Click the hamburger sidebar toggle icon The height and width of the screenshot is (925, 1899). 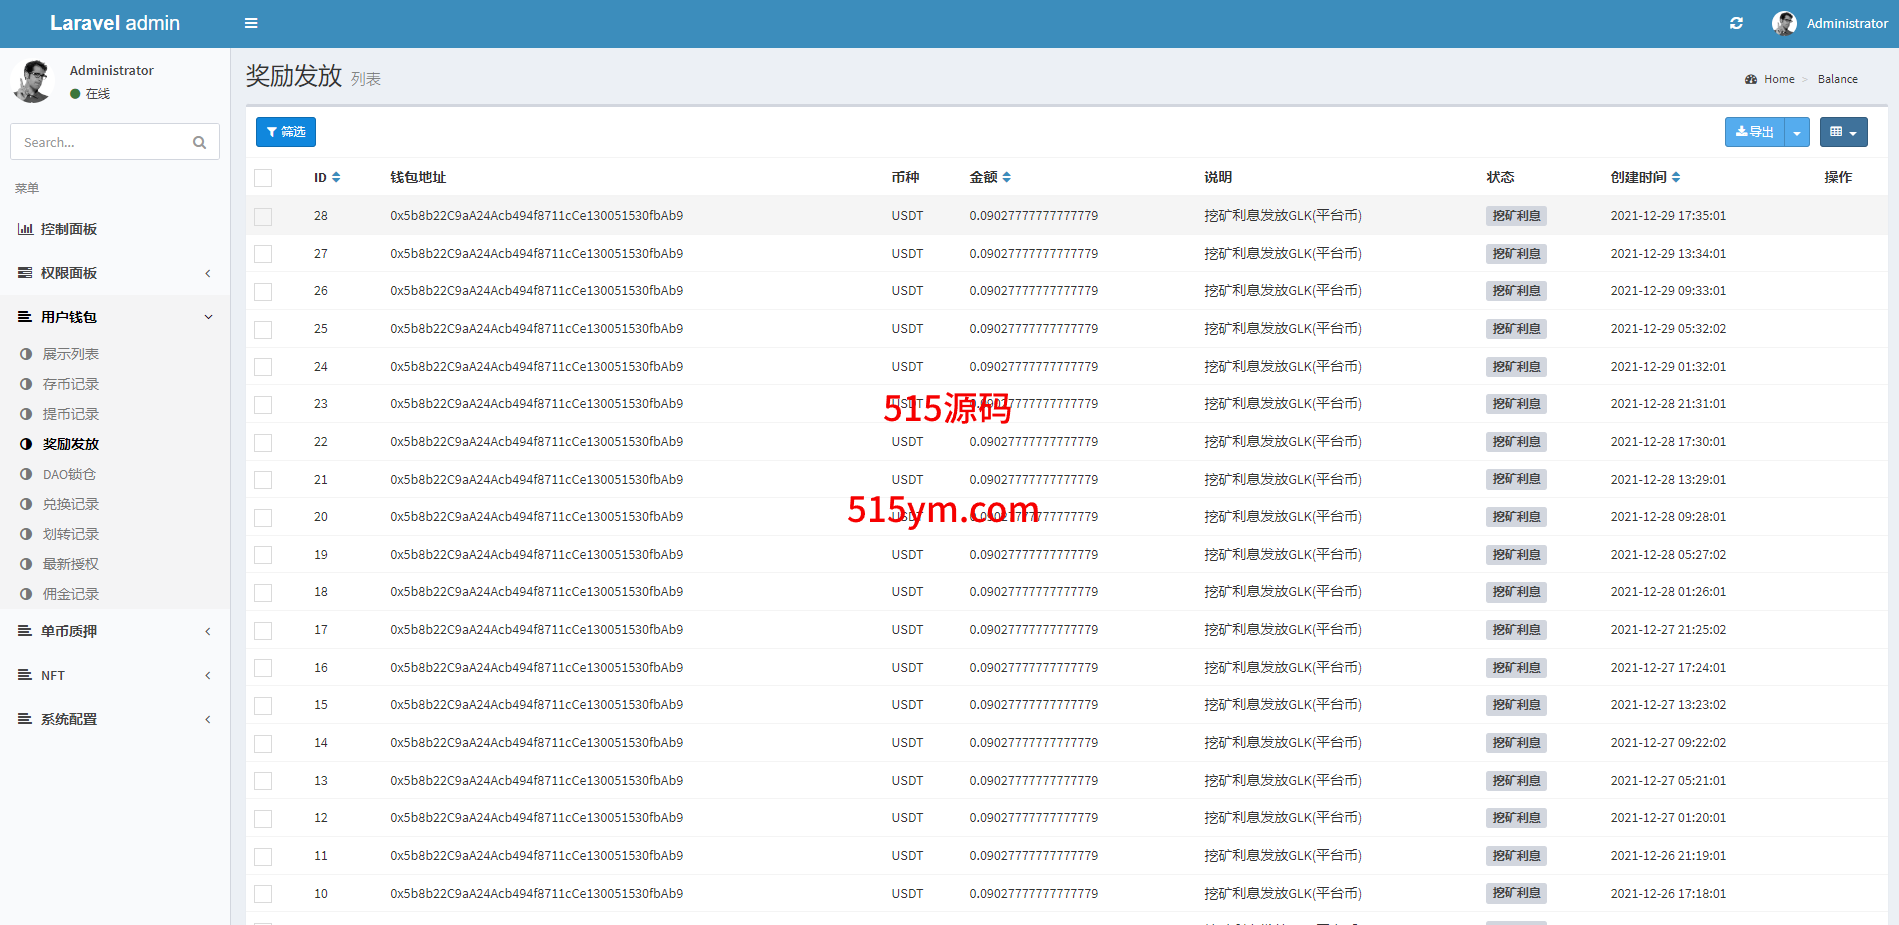point(251,23)
